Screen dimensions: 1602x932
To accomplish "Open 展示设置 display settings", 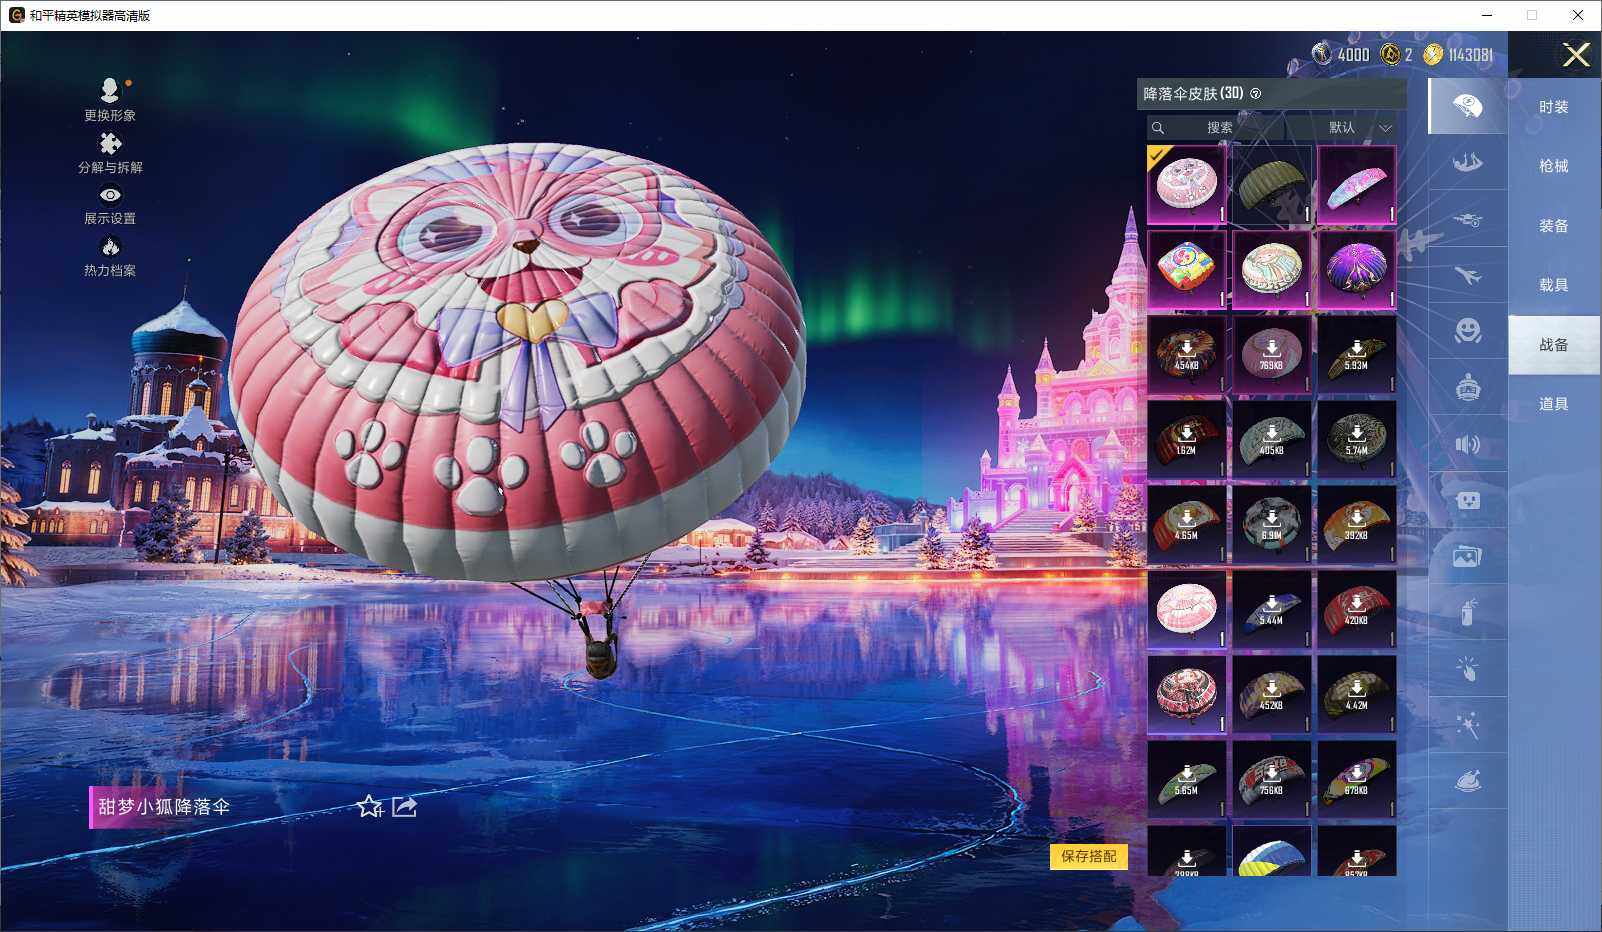I will [x=110, y=196].
